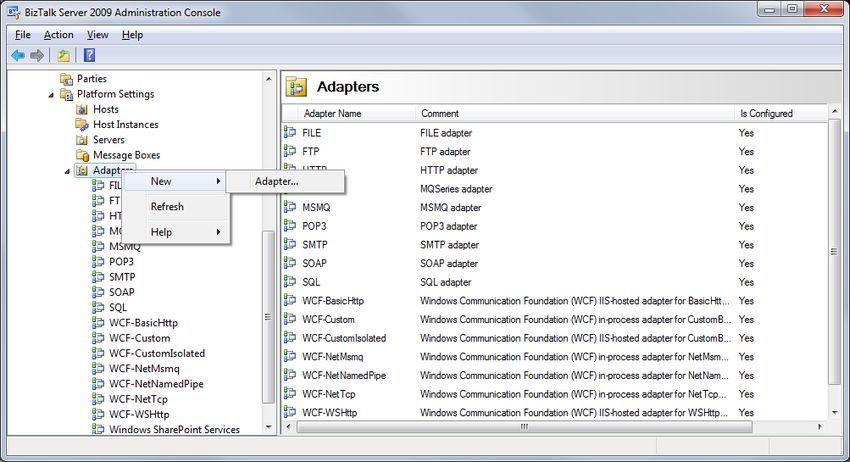This screenshot has width=850, height=462.
Task: Click the Message Boxes node icon
Action: coord(82,155)
